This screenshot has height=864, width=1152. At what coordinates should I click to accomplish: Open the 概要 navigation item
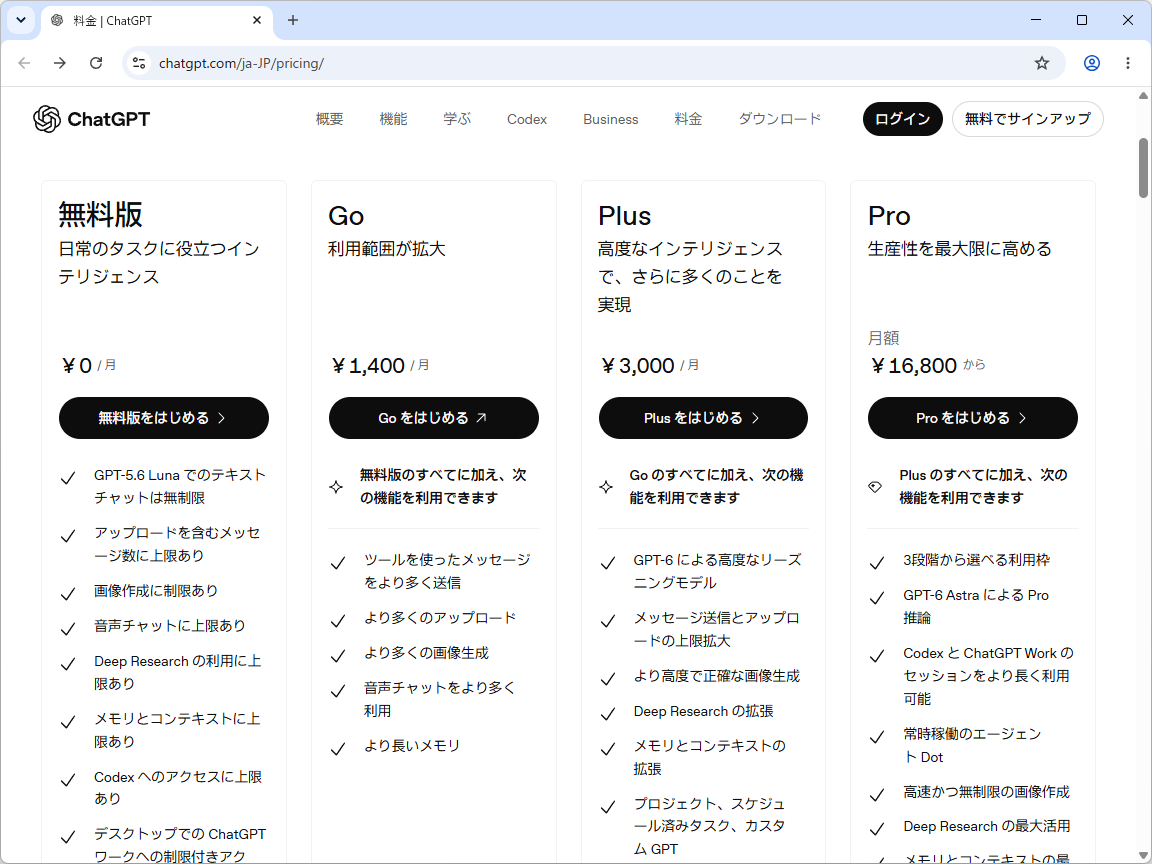[329, 119]
